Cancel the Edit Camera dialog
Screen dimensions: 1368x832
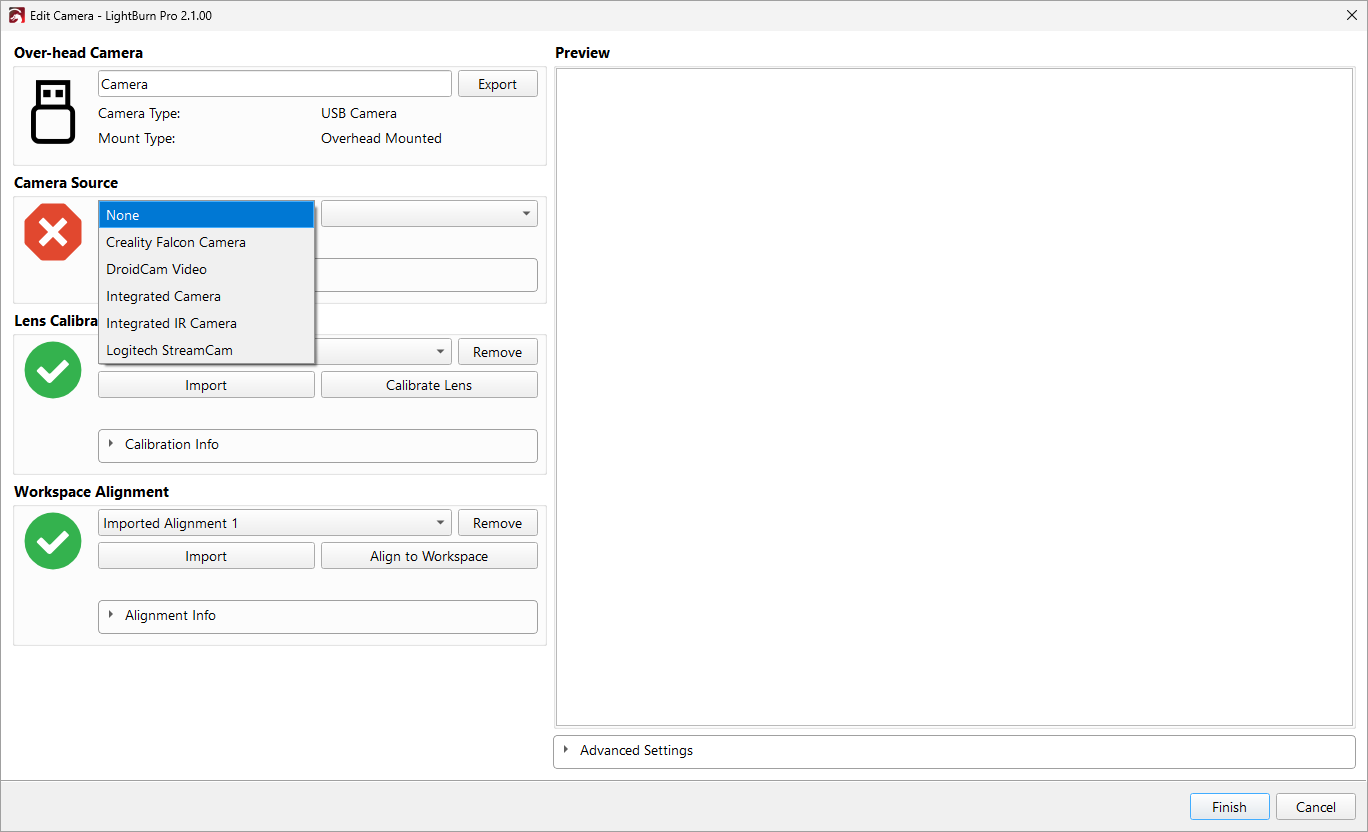coord(1315,807)
